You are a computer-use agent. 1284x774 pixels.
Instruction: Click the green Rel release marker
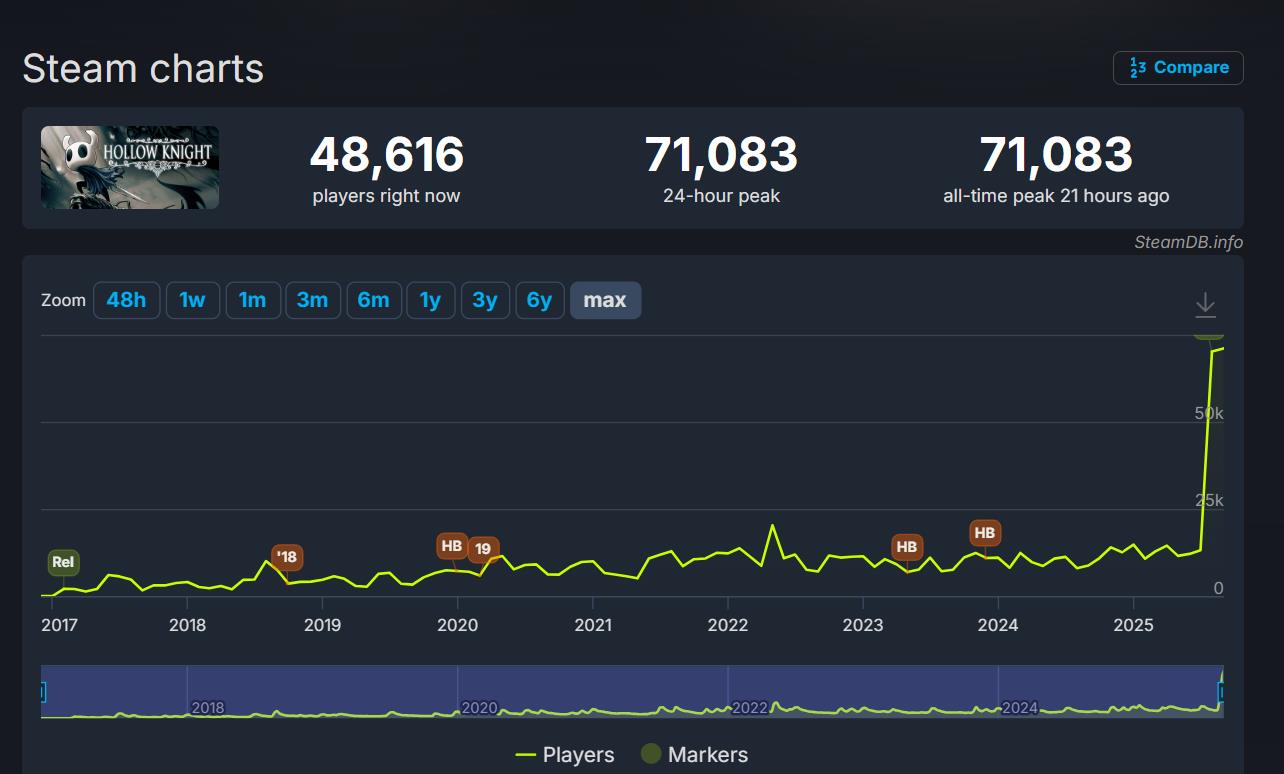tap(63, 562)
